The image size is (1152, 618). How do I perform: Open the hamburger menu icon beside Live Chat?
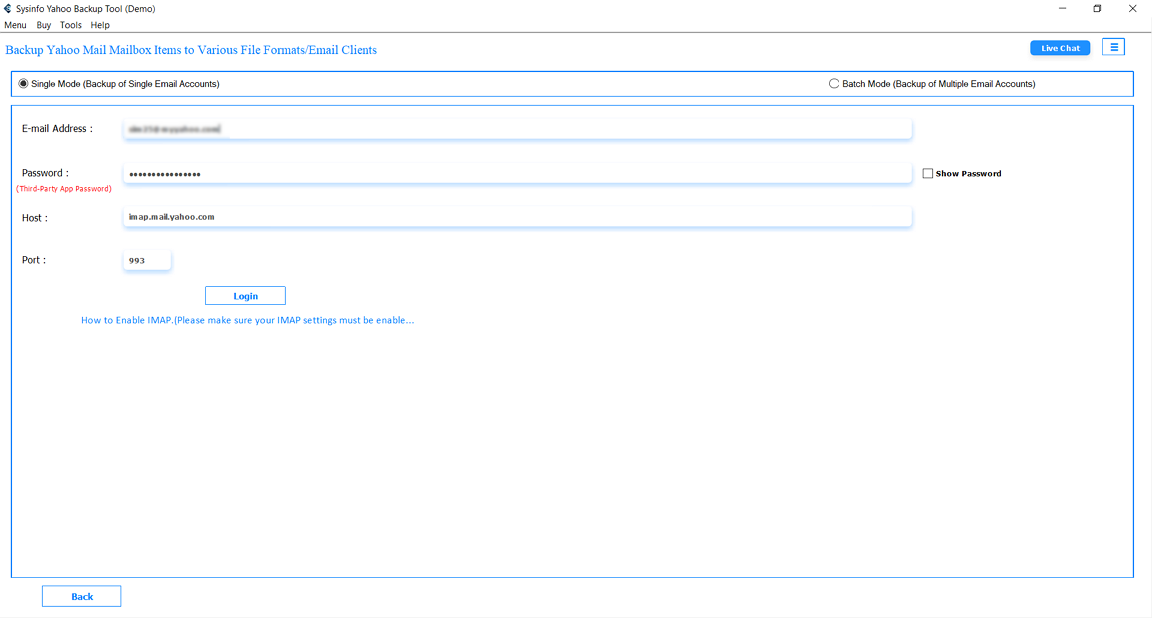[x=1114, y=47]
